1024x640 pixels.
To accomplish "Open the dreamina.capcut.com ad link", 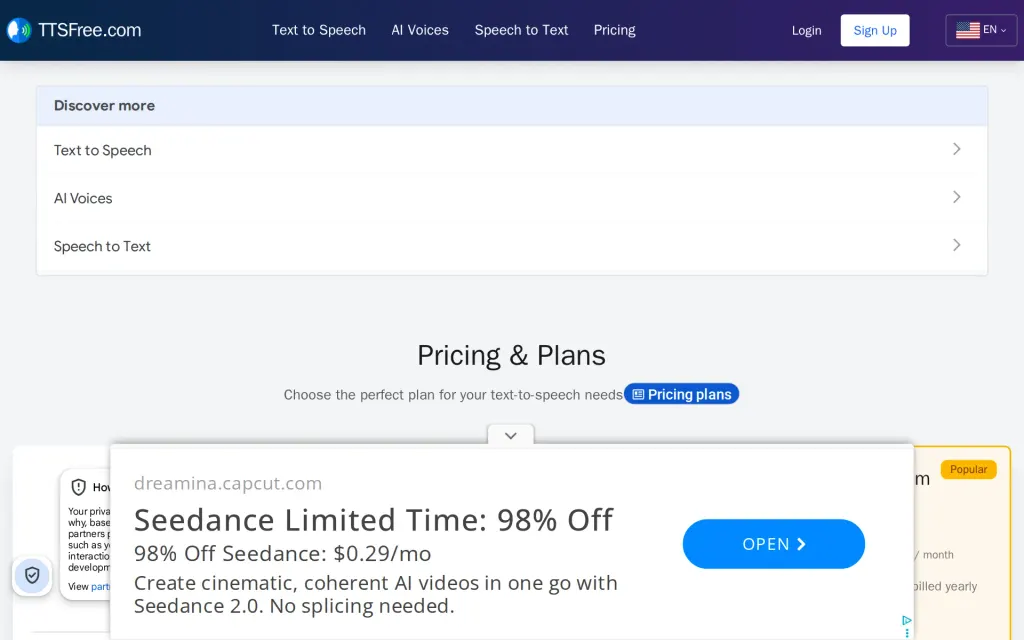I will point(228,483).
